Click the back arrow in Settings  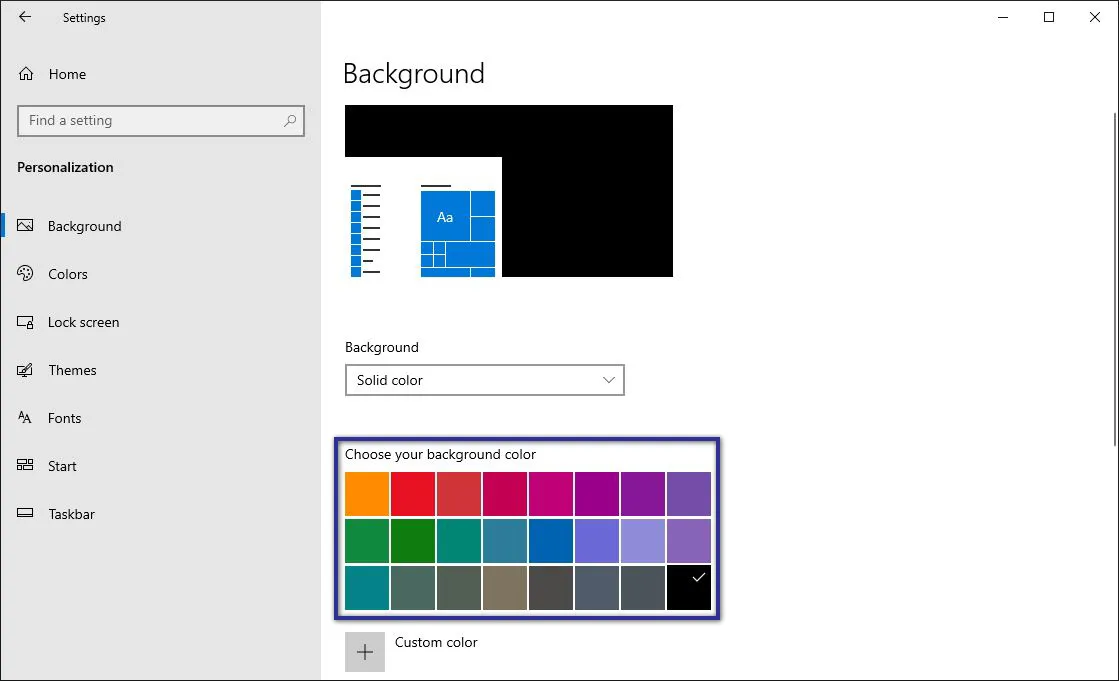tap(24, 17)
